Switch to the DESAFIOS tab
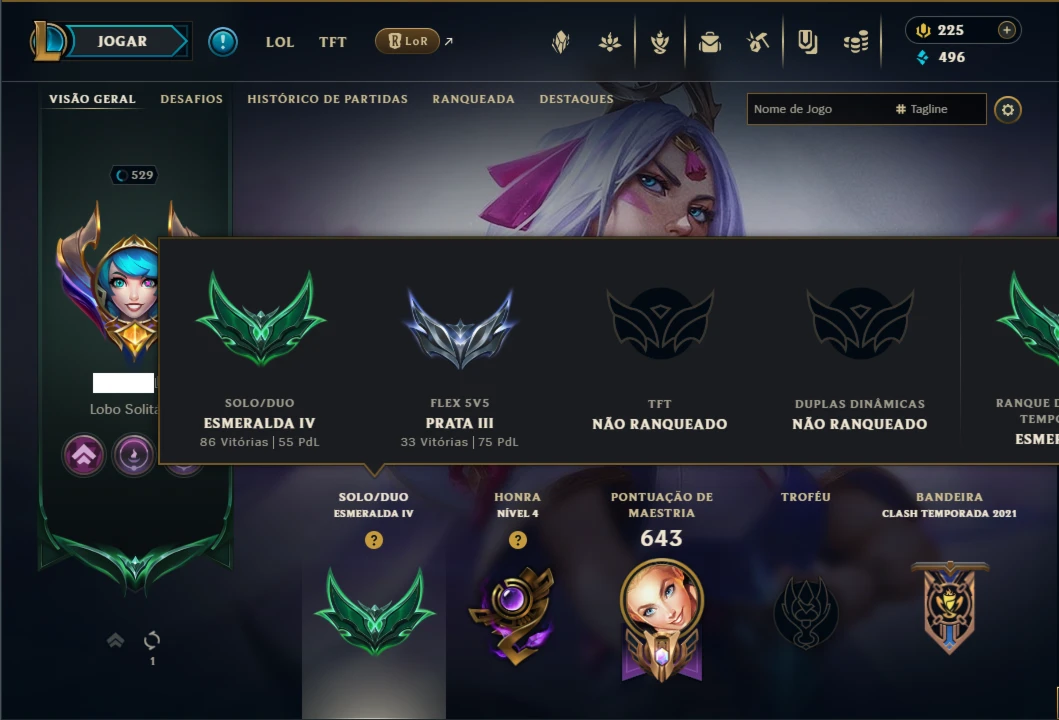This screenshot has height=720, width=1059. pyautogui.click(x=191, y=99)
